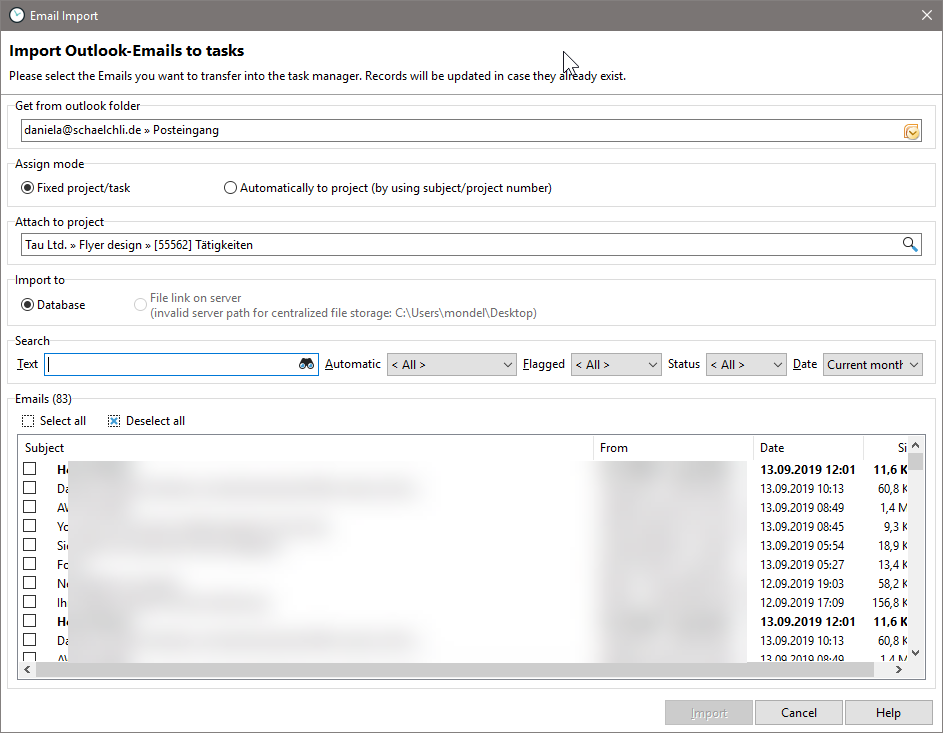This screenshot has height=733, width=943.
Task: Select the Fixed project/task option
Action: pyautogui.click(x=27, y=187)
